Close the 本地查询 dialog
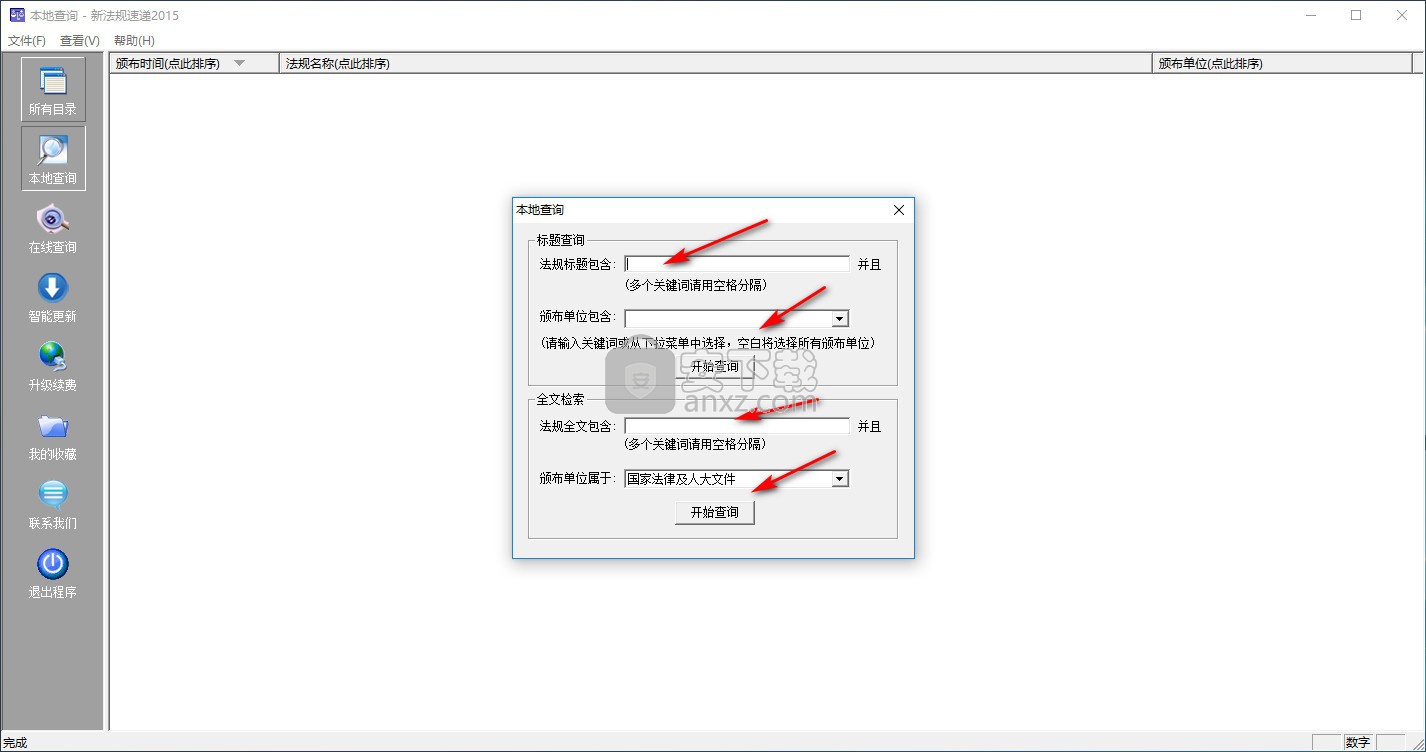 click(898, 210)
